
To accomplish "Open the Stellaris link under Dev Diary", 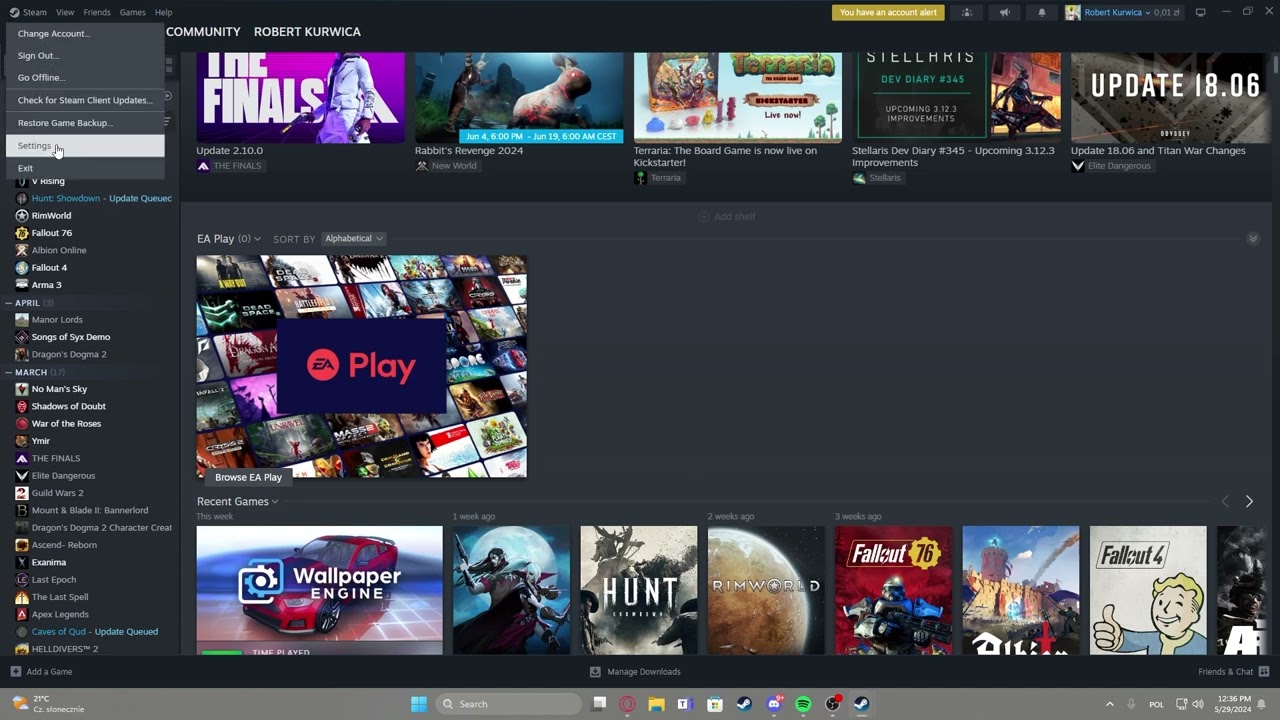I will pyautogui.click(x=877, y=178).
